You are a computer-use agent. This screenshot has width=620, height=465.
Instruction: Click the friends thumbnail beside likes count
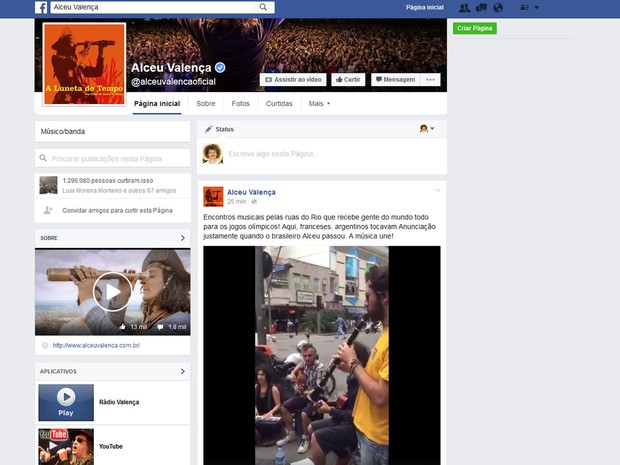click(x=48, y=185)
